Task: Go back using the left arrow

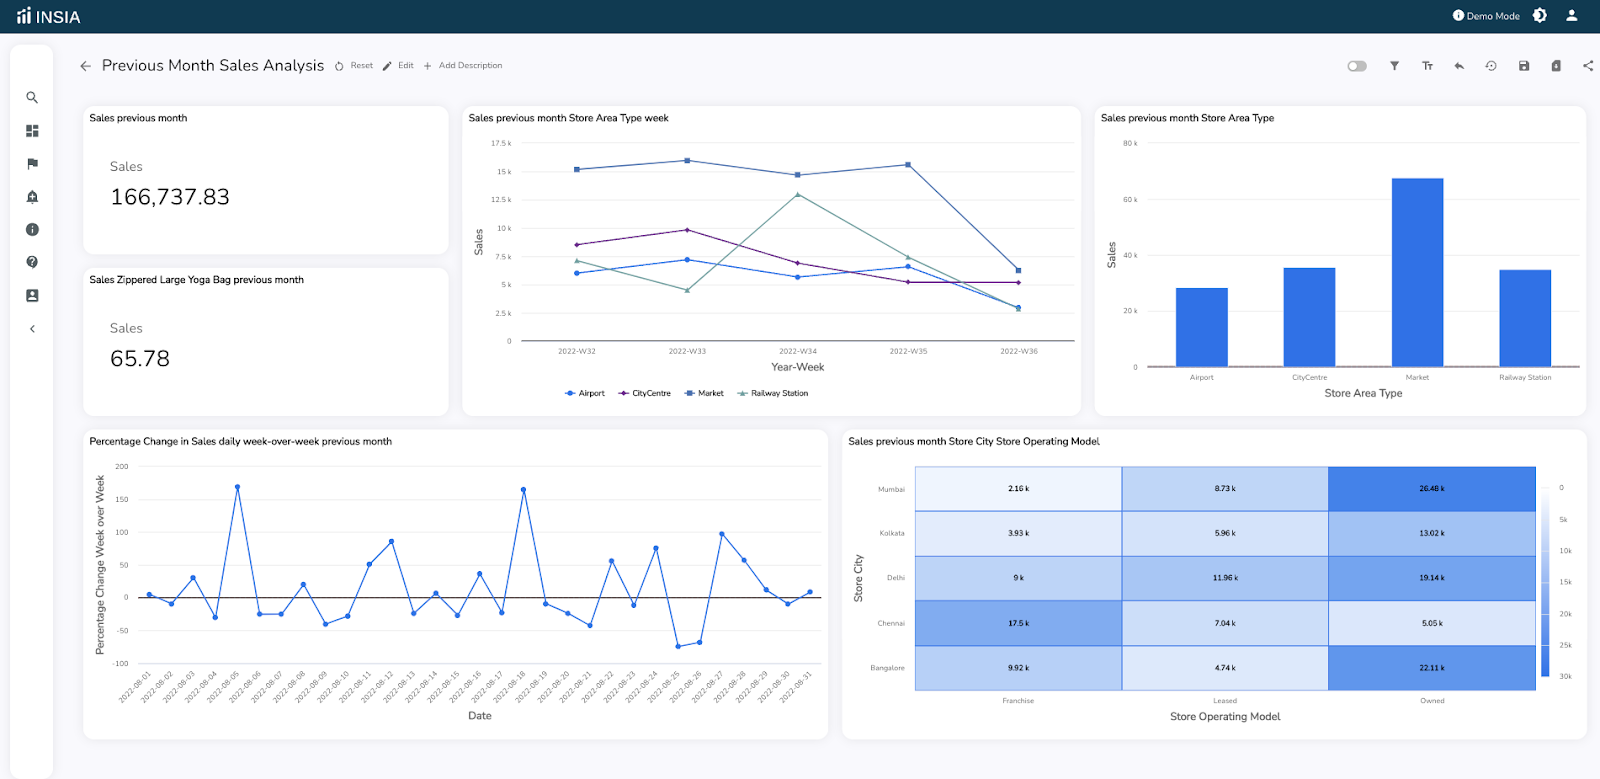Action: pyautogui.click(x=85, y=66)
